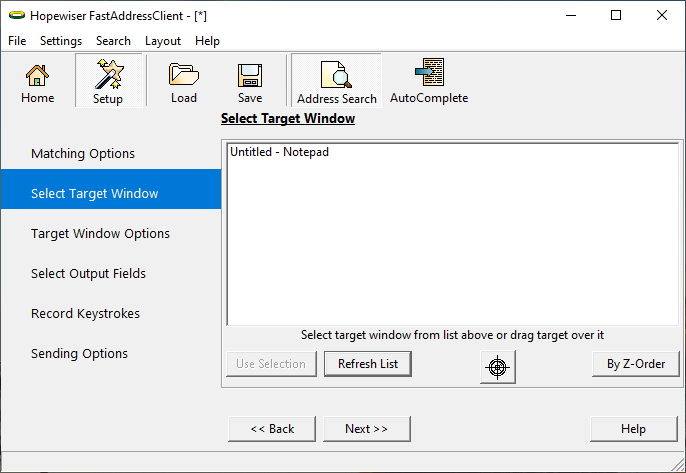Select 'Untitled - Notepad' in the window list
This screenshot has height=473, width=686.
click(280, 152)
